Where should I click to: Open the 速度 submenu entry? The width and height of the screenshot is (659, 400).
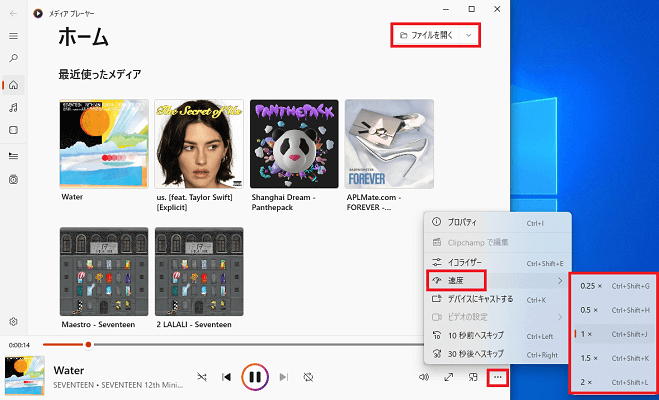(x=498, y=281)
